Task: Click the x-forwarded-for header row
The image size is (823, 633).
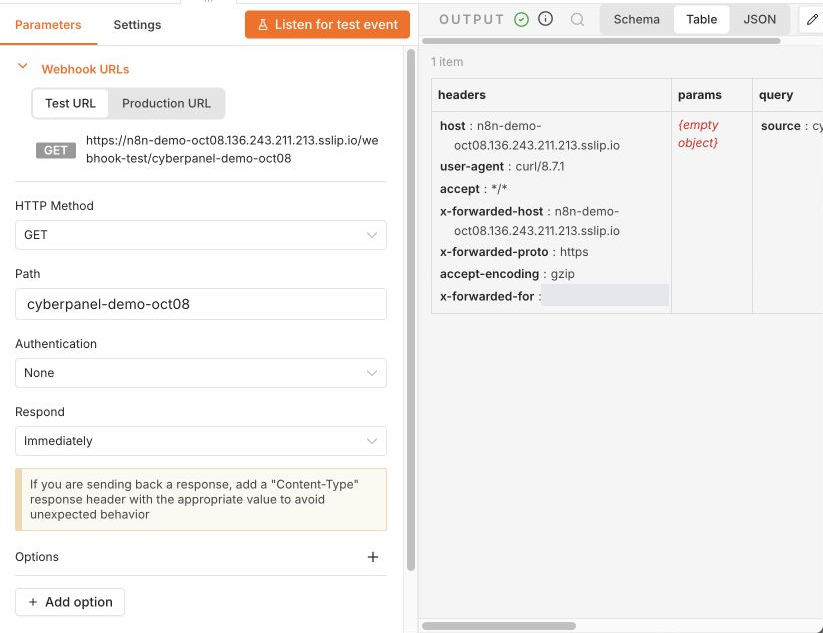Action: click(554, 296)
